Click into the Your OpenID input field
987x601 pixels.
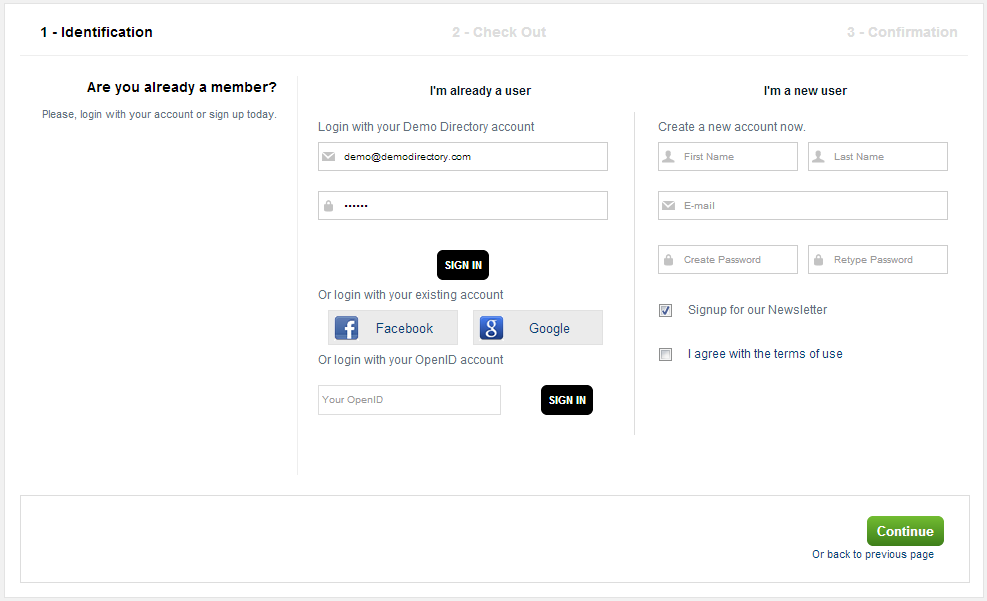(409, 400)
